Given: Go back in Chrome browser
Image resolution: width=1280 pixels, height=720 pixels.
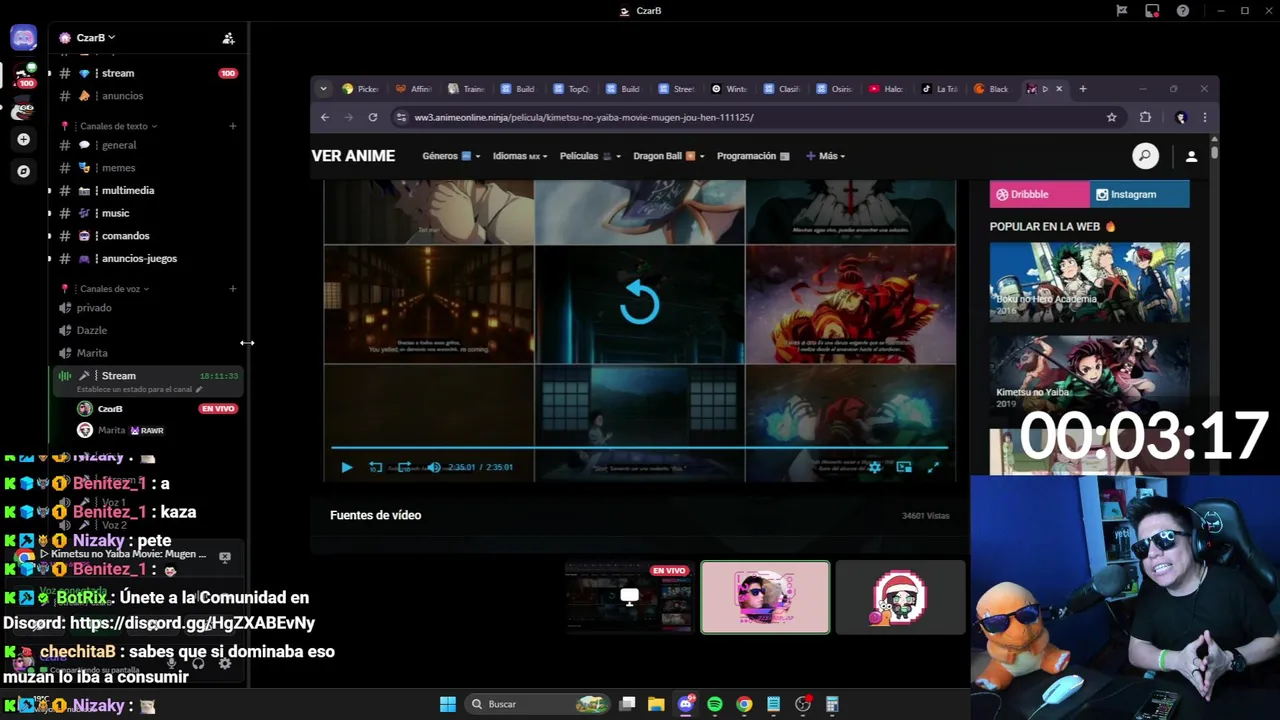Looking at the screenshot, I should click(x=325, y=117).
